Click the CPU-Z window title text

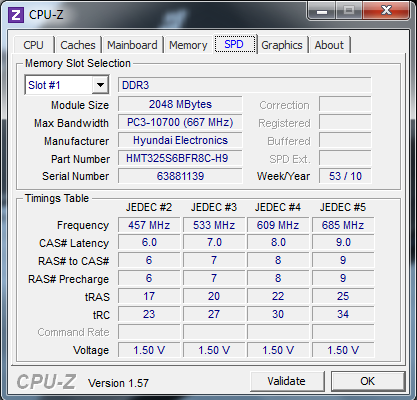[46, 15]
